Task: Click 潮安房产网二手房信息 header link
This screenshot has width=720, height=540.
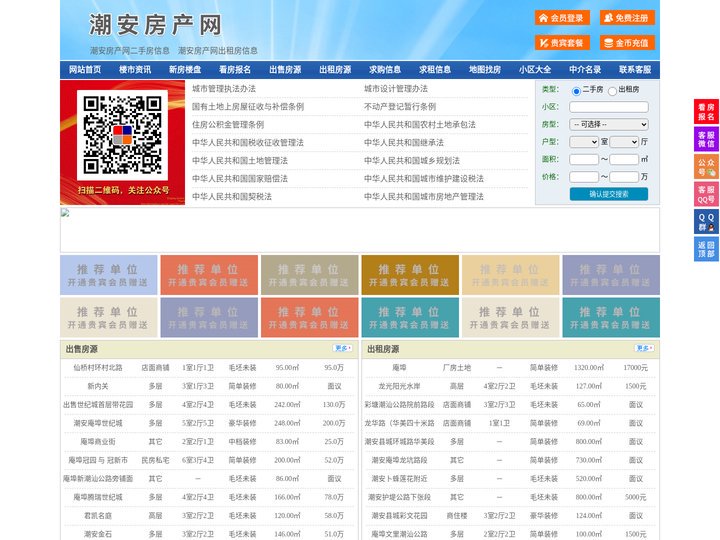Action: click(130, 51)
